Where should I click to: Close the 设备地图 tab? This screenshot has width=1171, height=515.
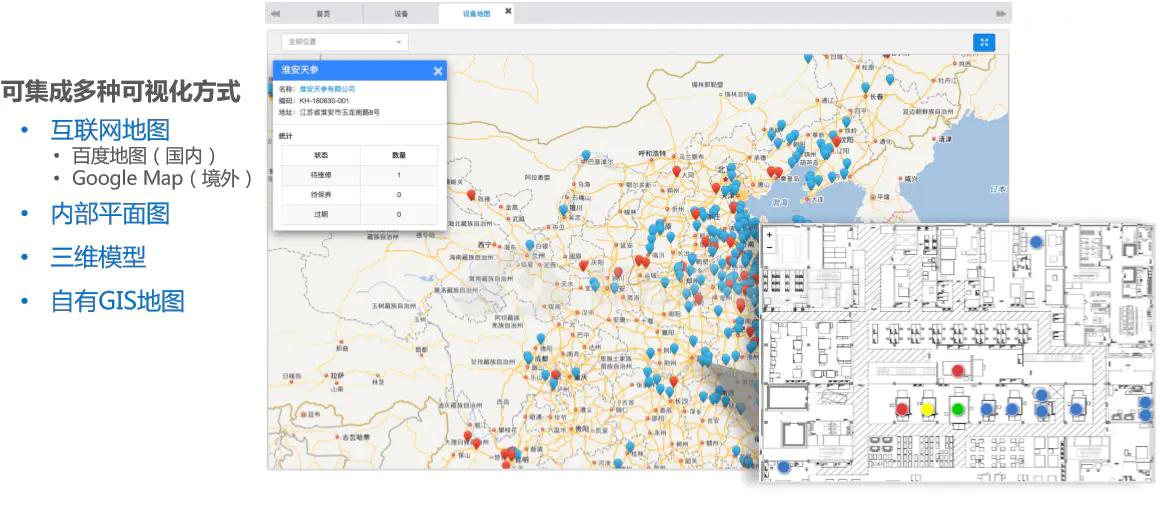click(508, 12)
